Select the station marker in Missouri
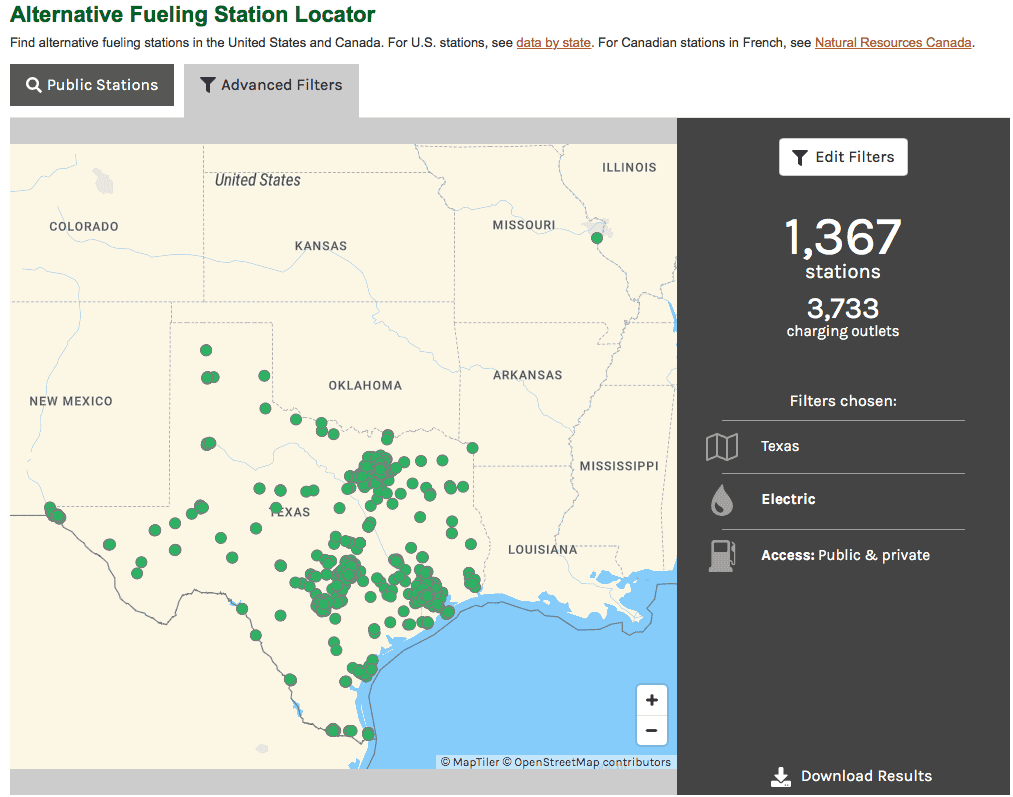 tap(597, 238)
